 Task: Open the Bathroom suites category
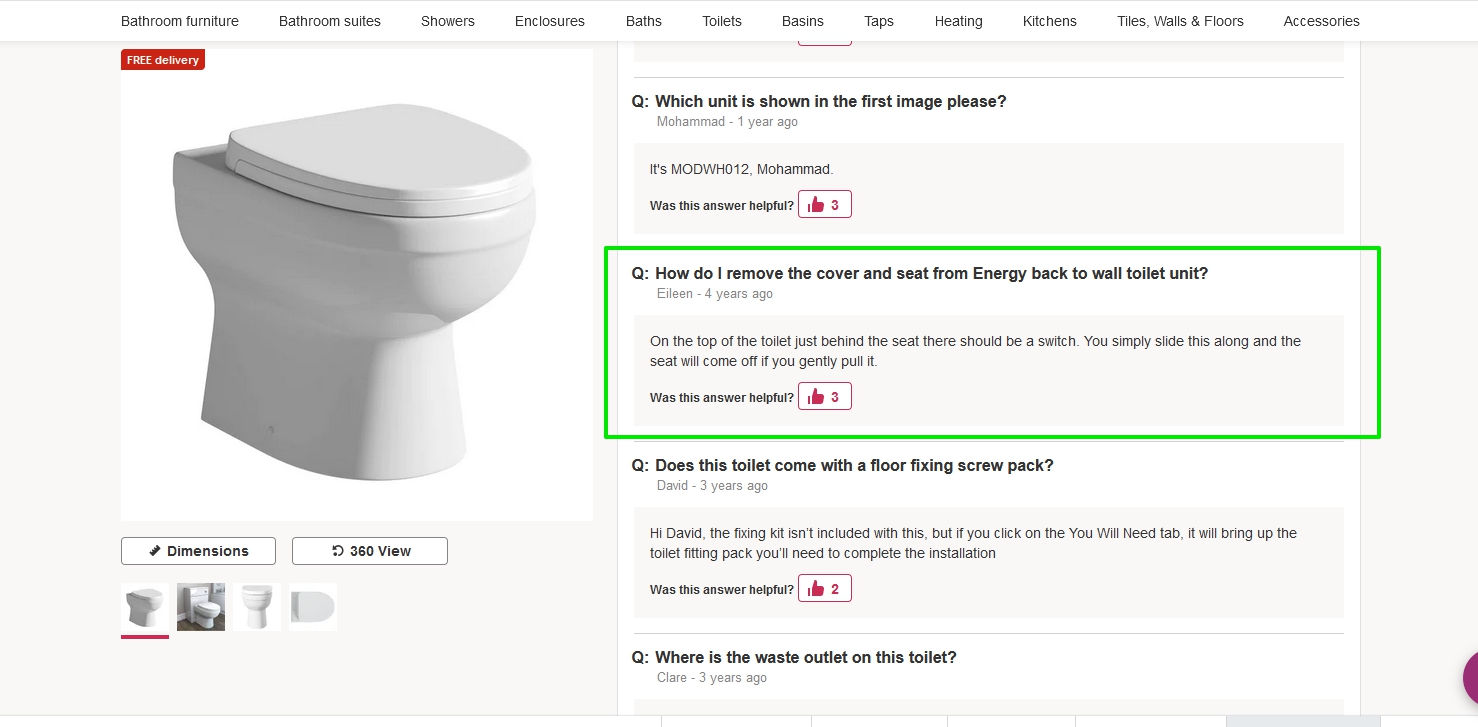(x=330, y=21)
